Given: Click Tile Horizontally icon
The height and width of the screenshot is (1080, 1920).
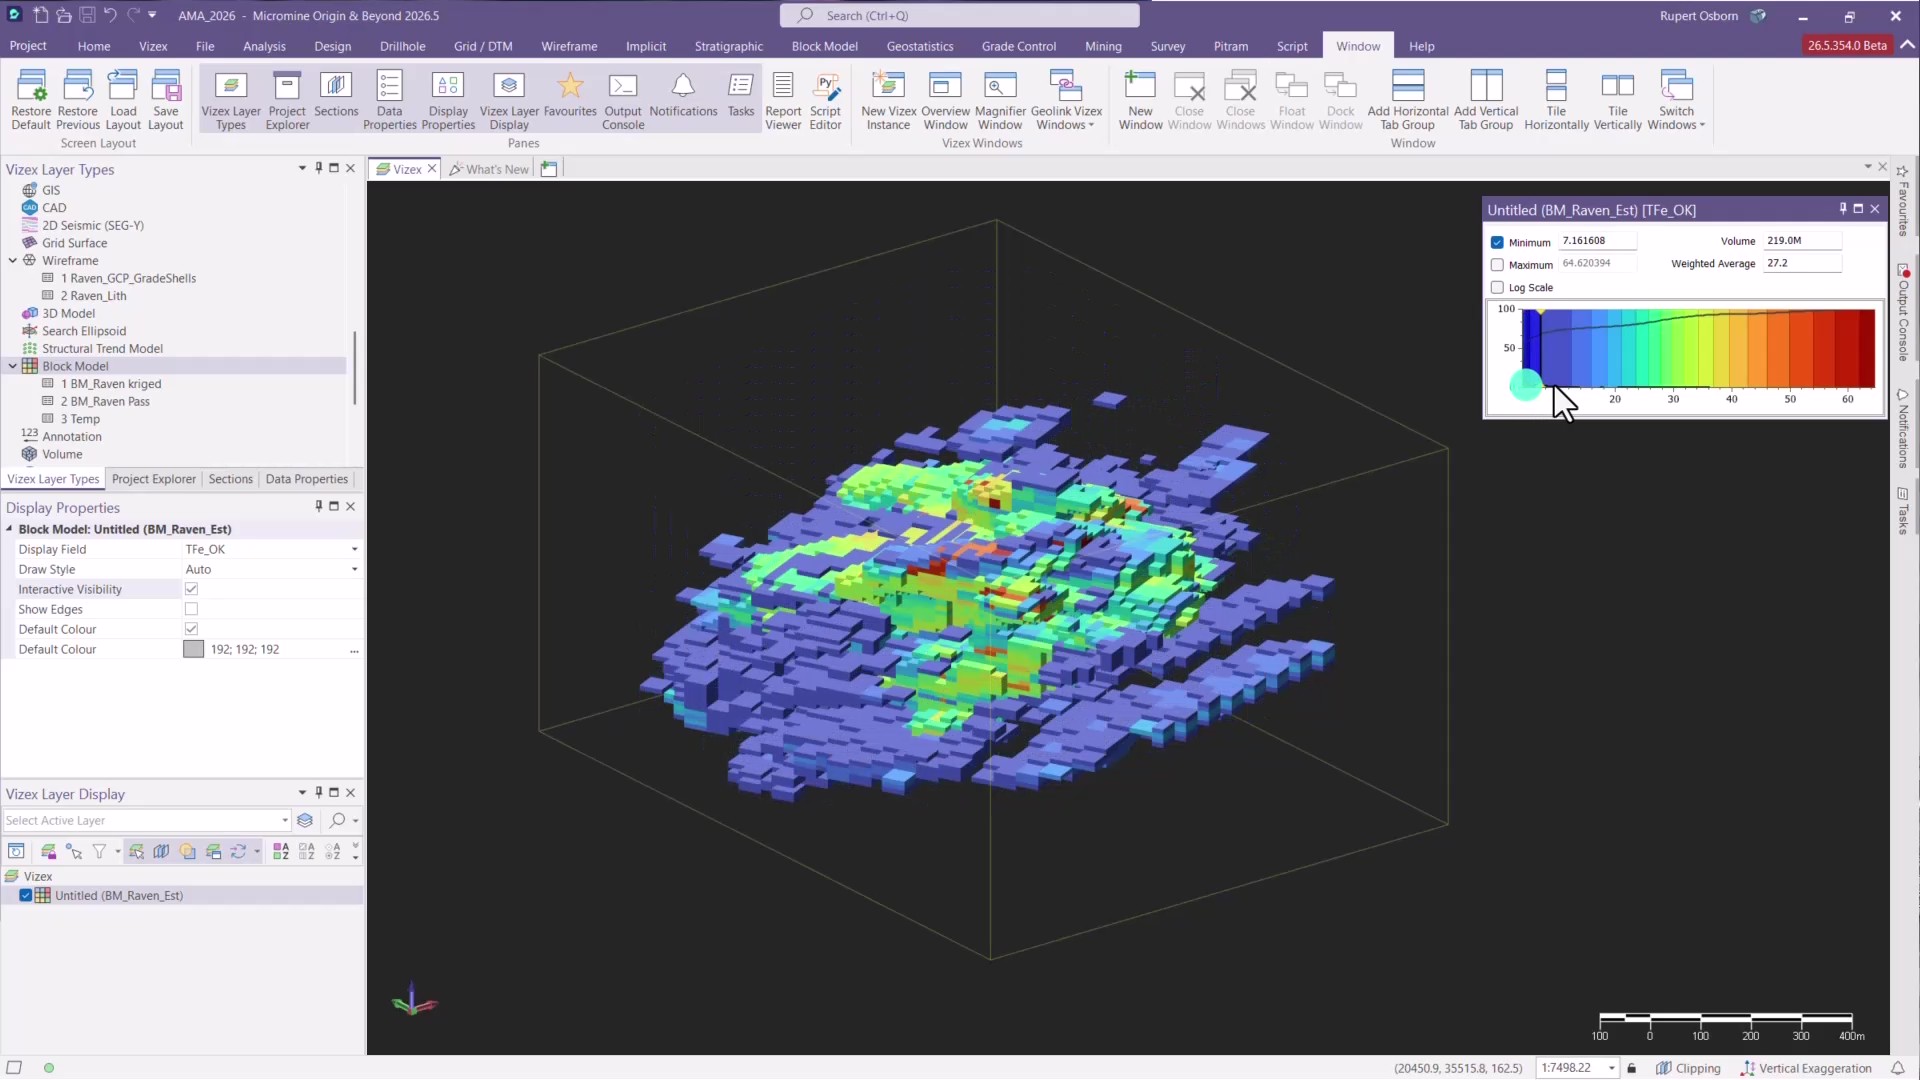Looking at the screenshot, I should click(1556, 99).
